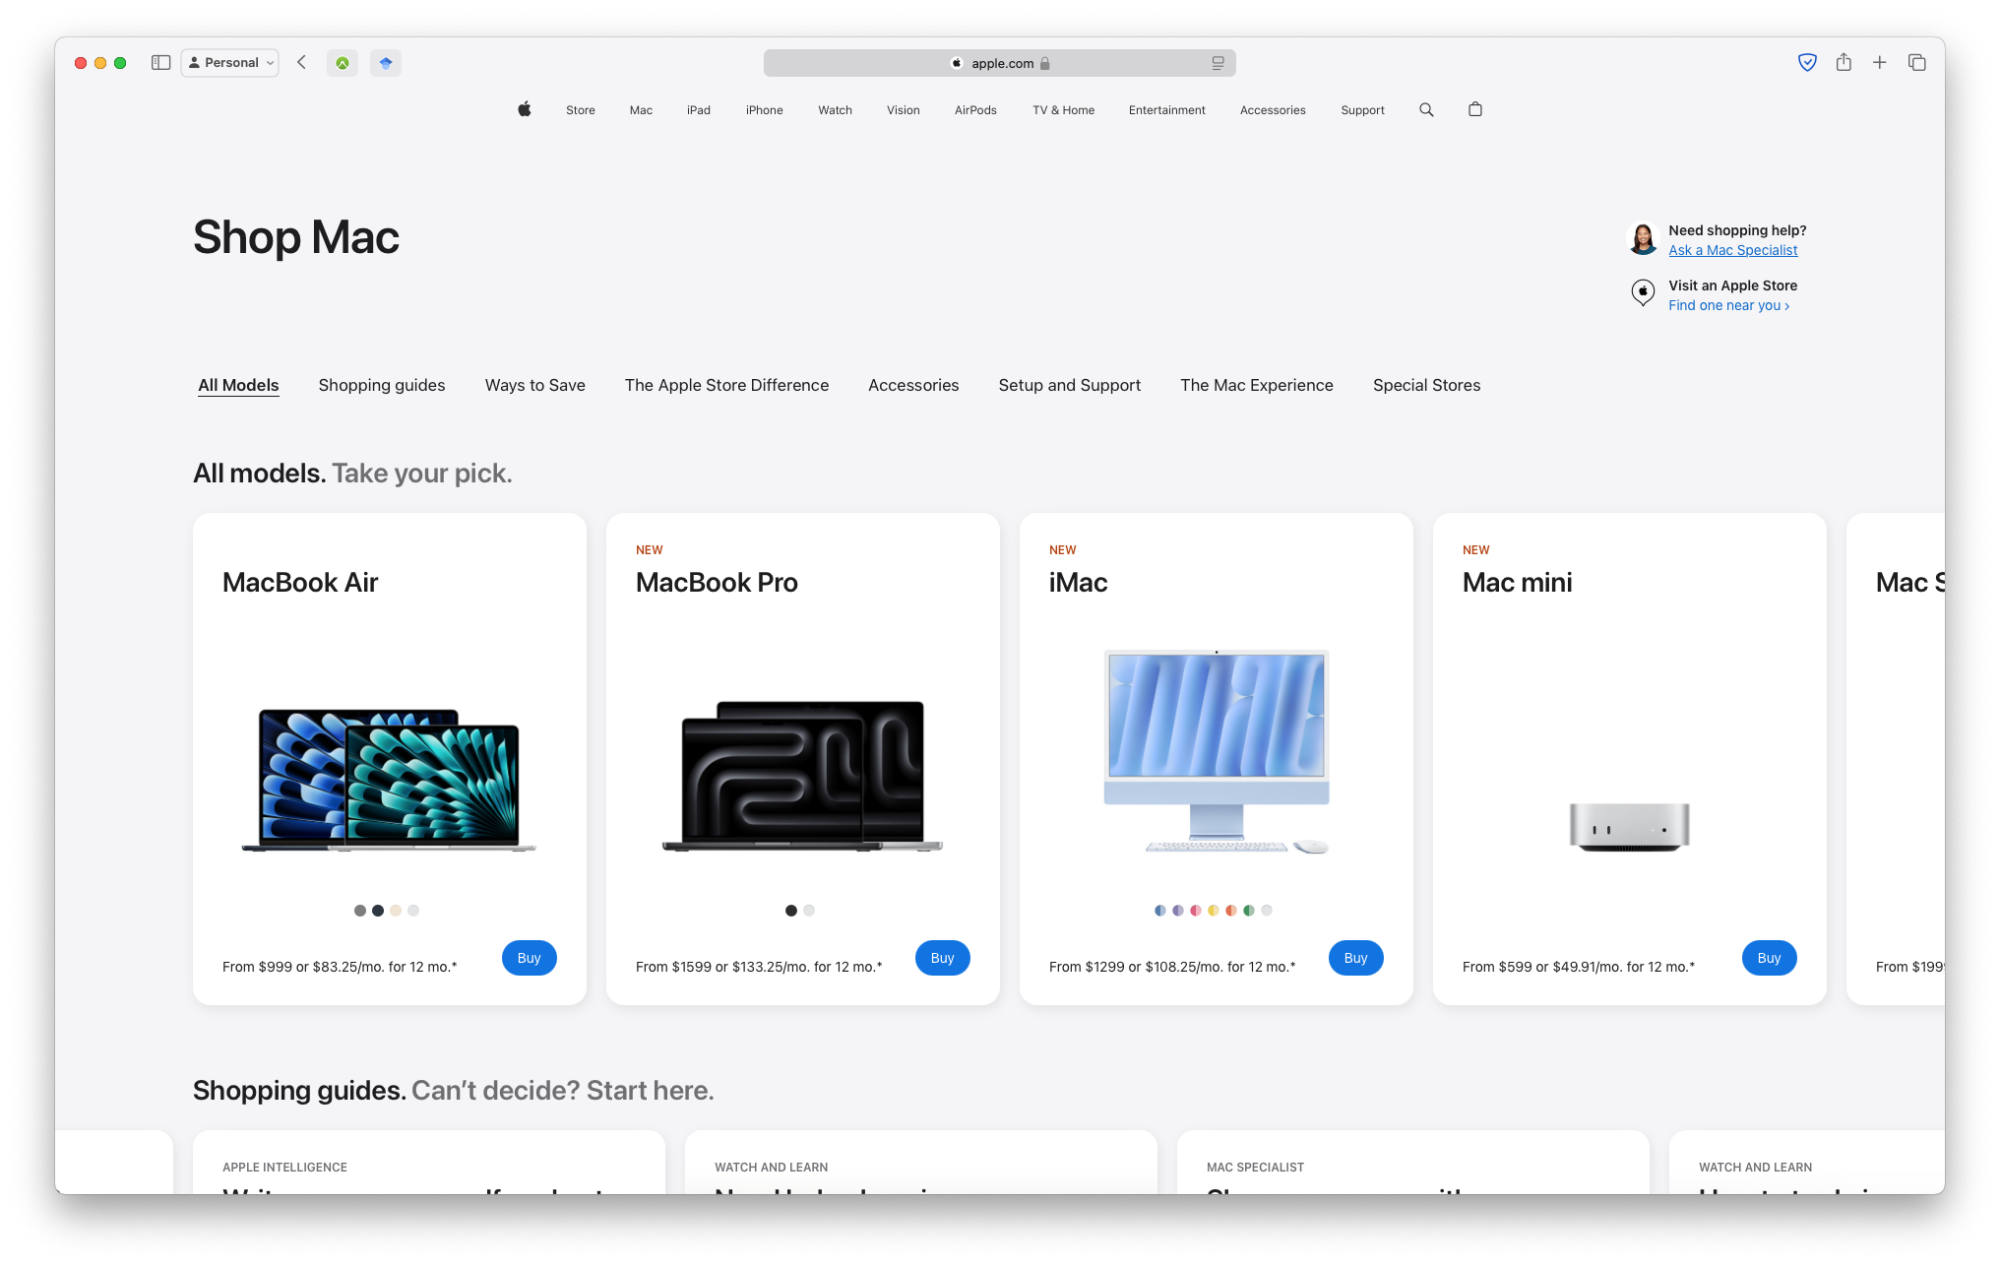2000x1267 pixels.
Task: Open the Entertainment nav menu
Action: click(1167, 110)
